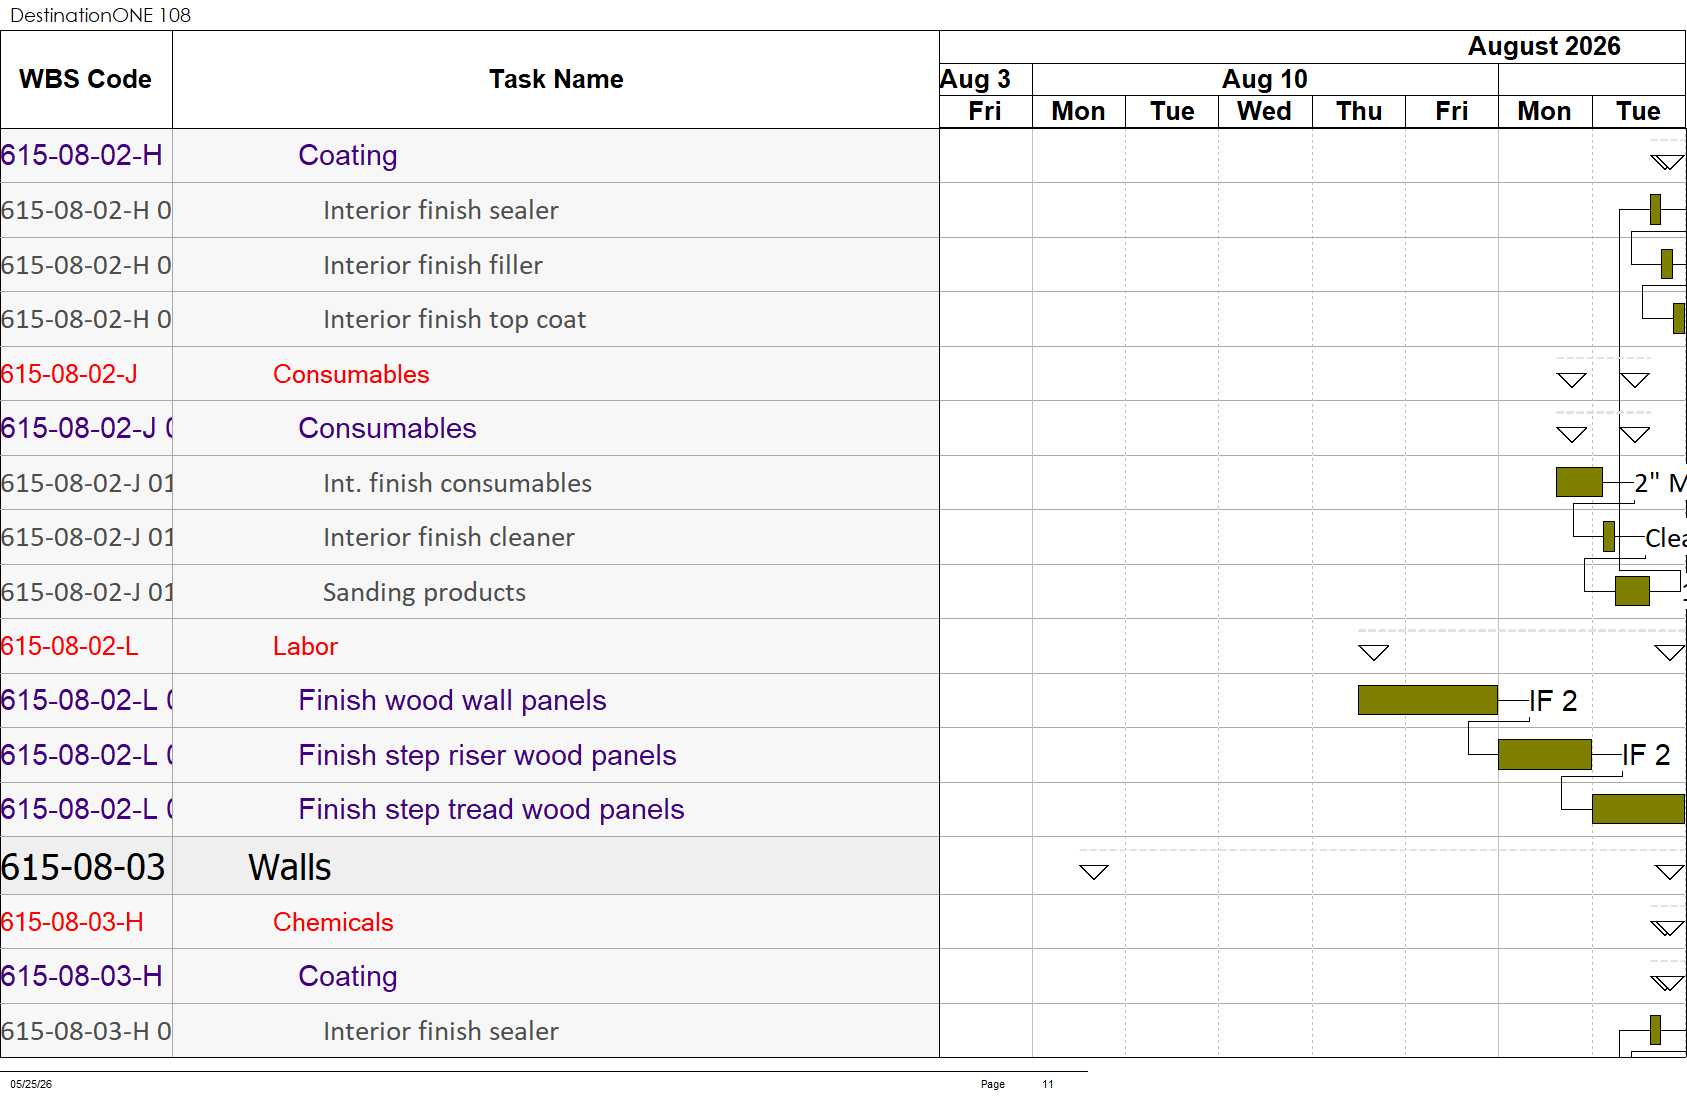Click the Task Name column header
The image size is (1687, 1097).
pos(556,79)
